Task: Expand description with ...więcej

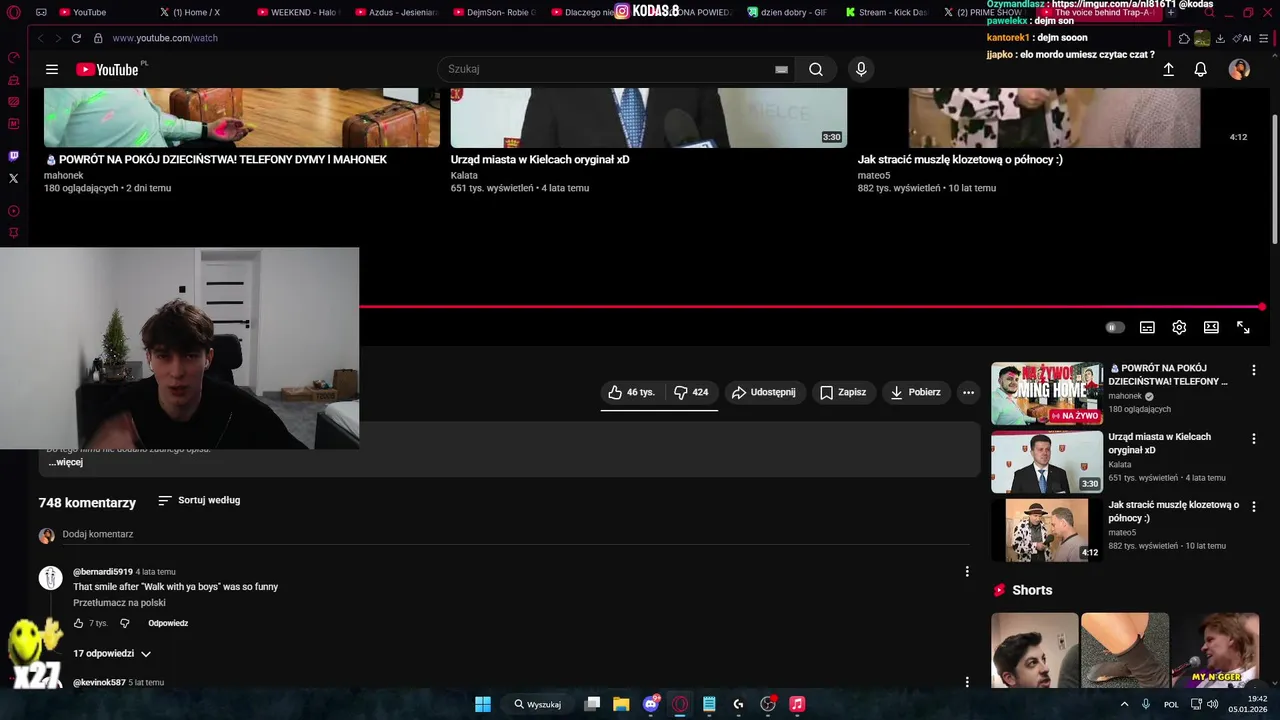Action: 66,462
